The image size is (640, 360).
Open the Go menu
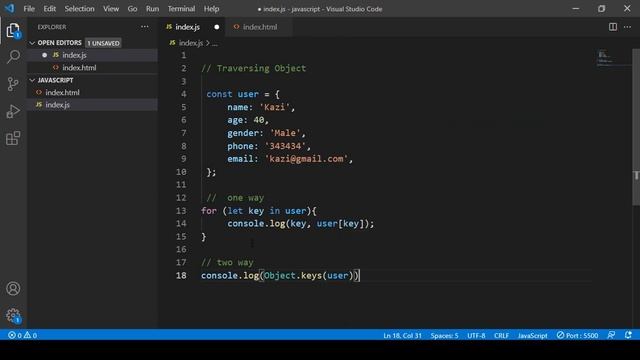pos(132,9)
